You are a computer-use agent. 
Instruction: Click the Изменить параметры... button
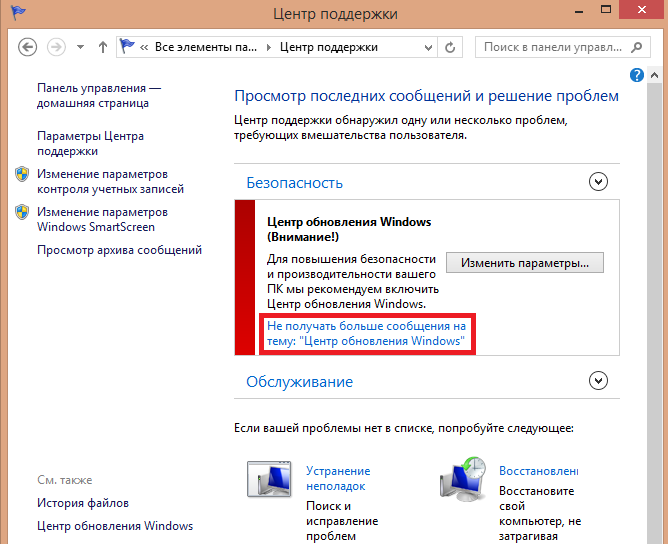pyautogui.click(x=525, y=263)
